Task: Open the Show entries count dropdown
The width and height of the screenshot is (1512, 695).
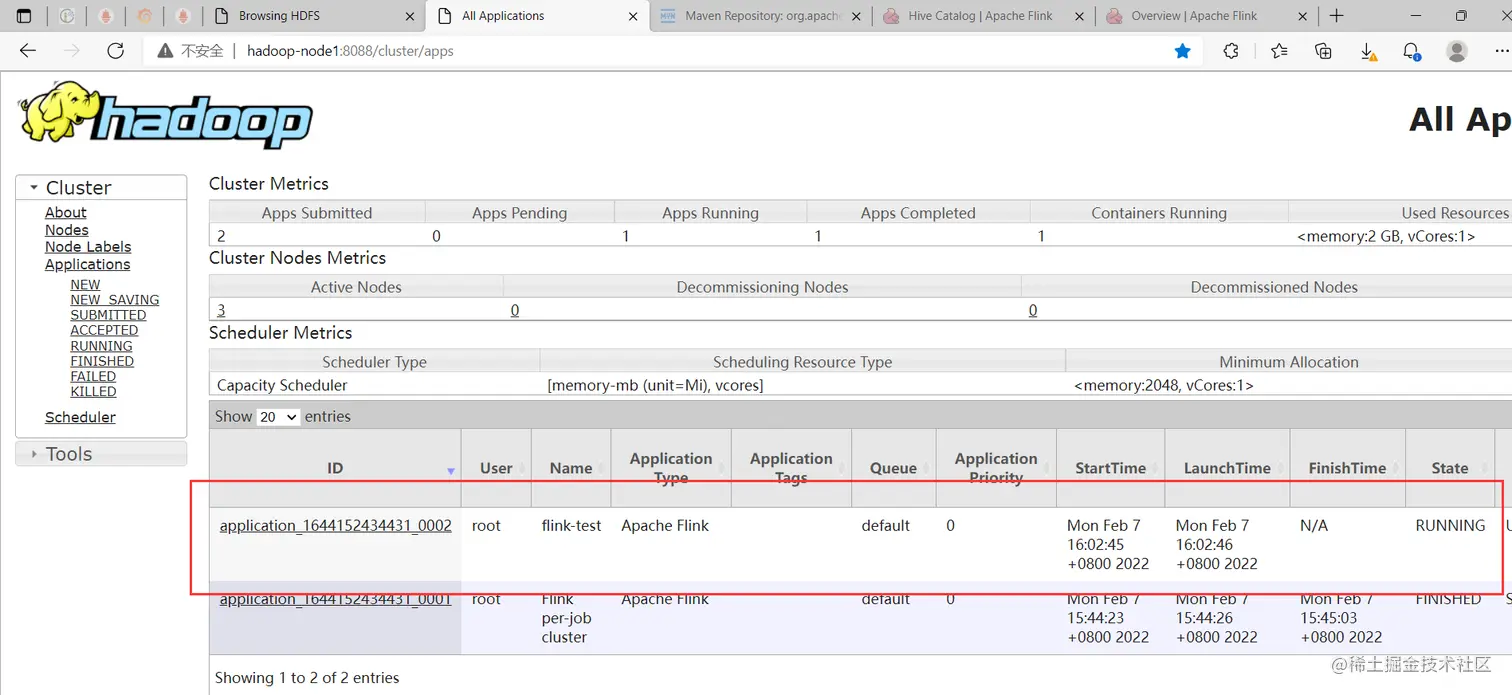Action: point(278,417)
